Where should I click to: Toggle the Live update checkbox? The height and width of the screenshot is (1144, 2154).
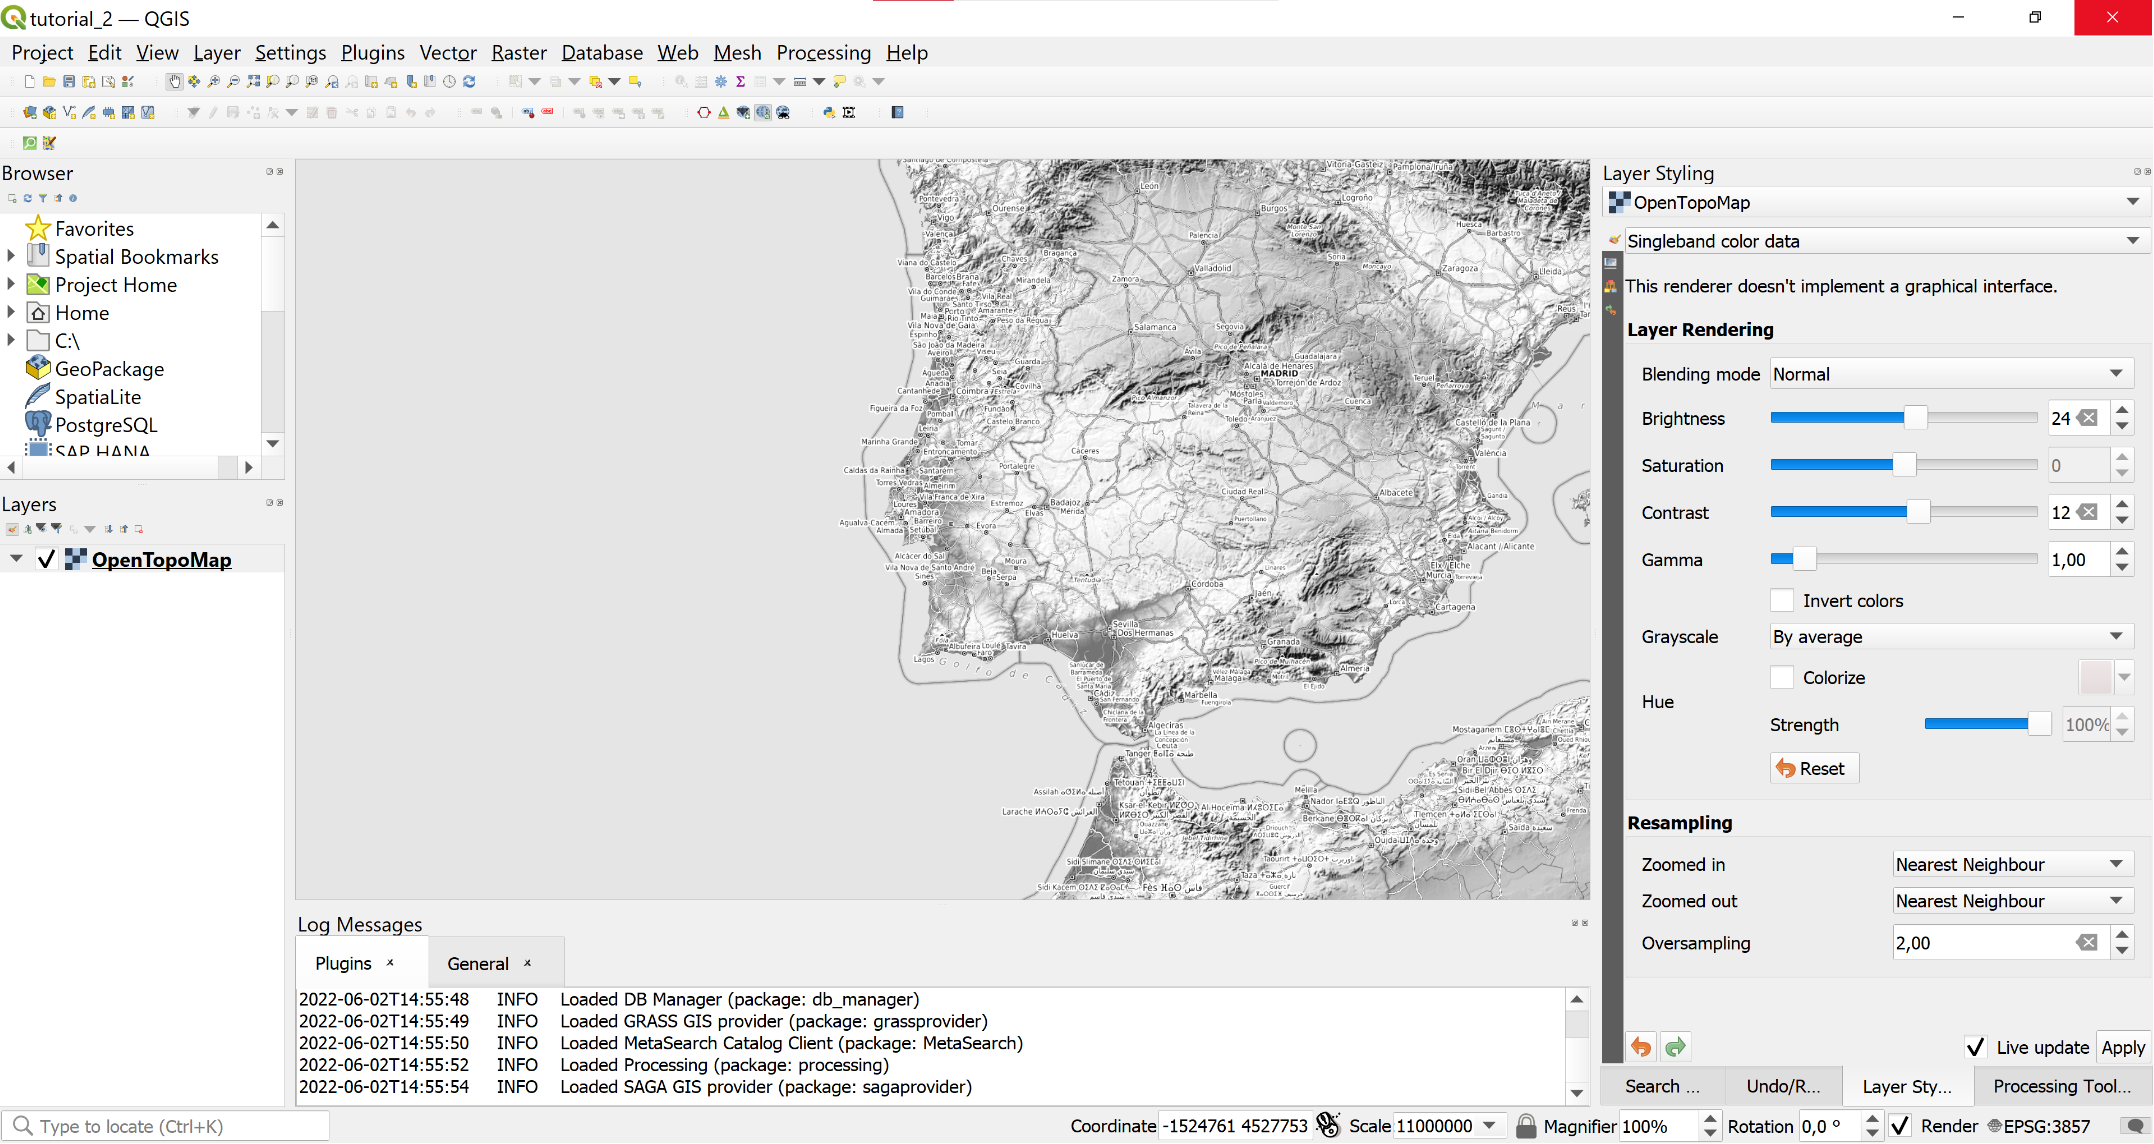(1975, 1047)
